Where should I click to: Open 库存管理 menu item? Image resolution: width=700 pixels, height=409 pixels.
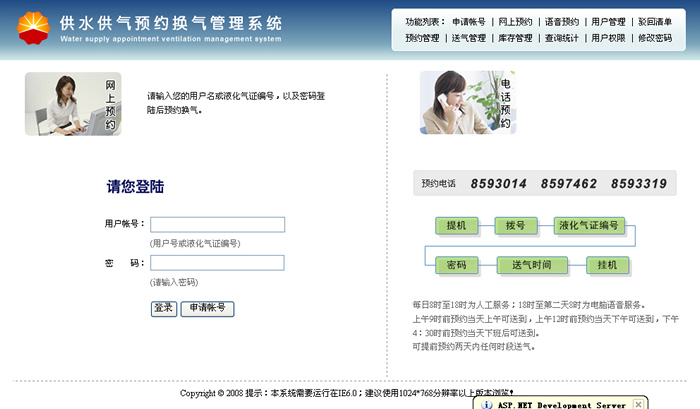(x=515, y=38)
